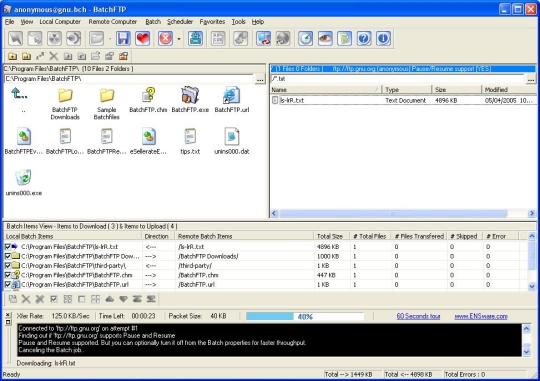The width and height of the screenshot is (540, 381).
Task: Open the 60 Seconds tour link
Action: 418,316
